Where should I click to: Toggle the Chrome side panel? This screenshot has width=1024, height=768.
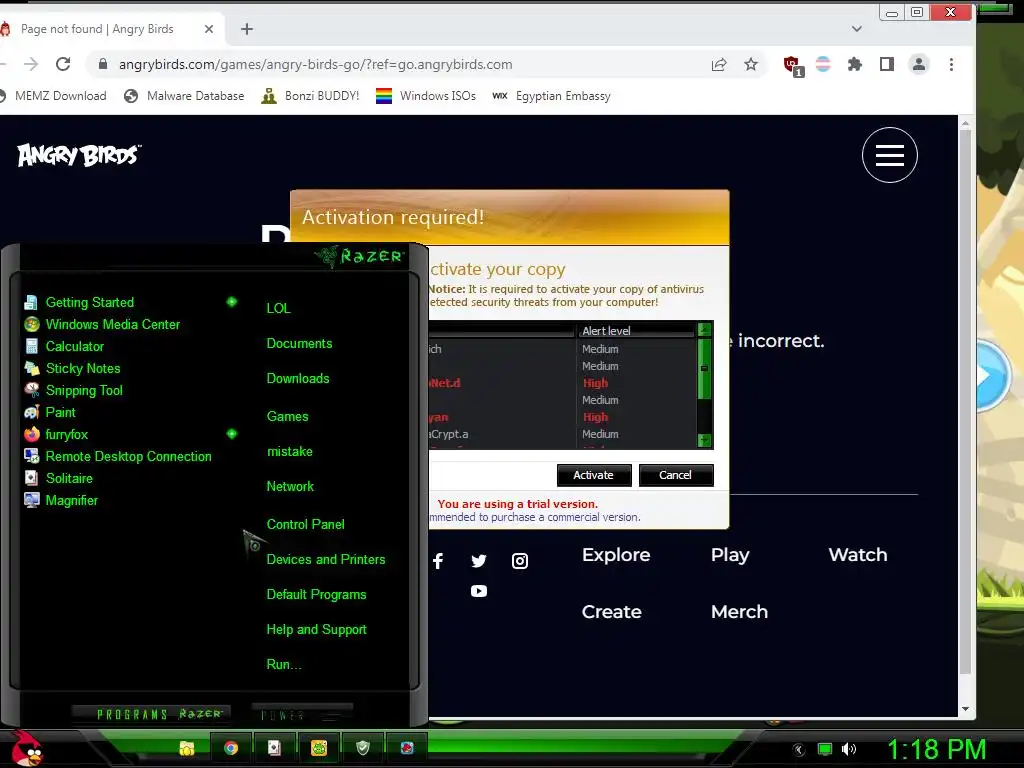(x=886, y=64)
